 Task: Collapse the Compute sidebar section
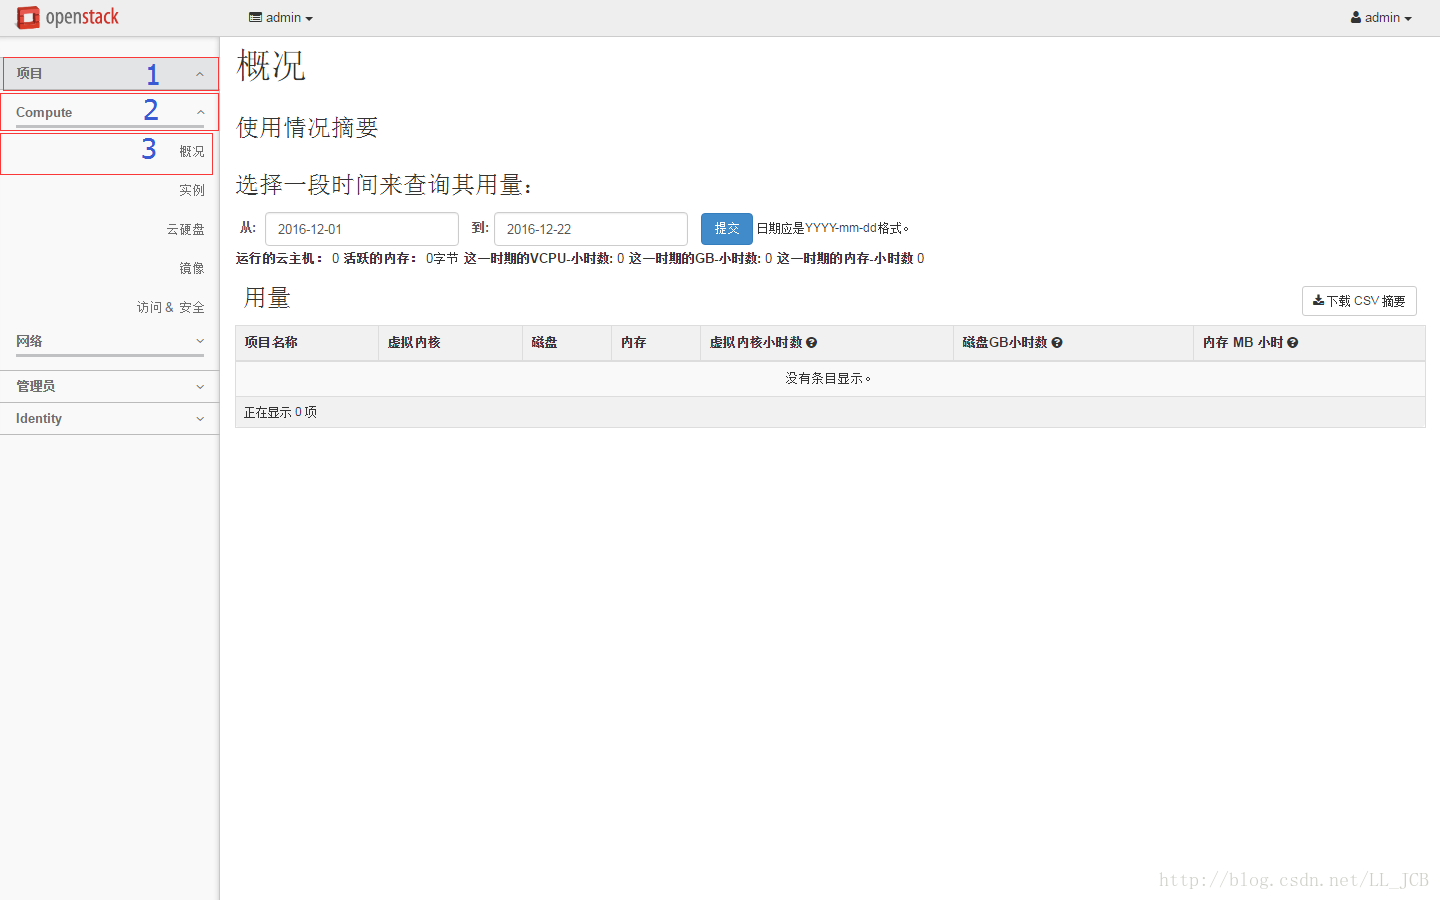click(x=110, y=112)
